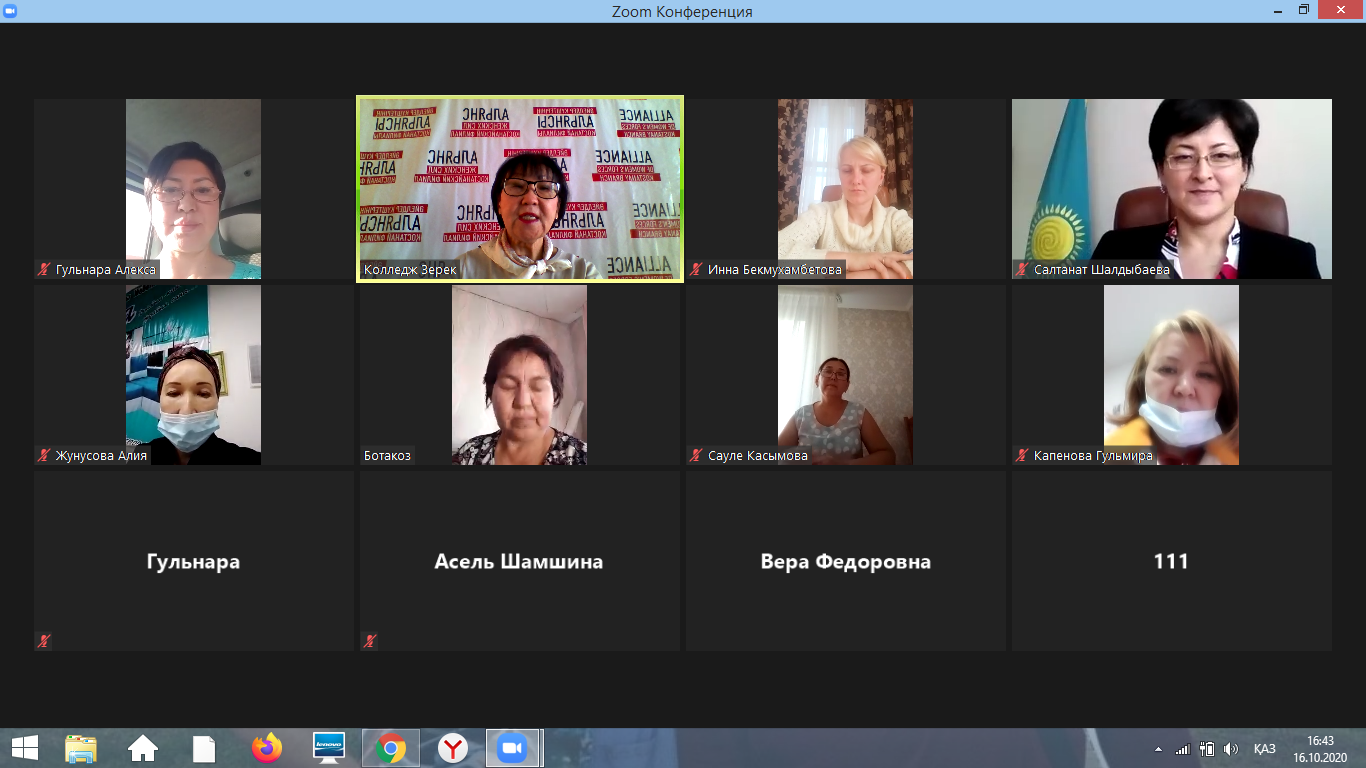1366x768 pixels.
Task: Open the volume control in the system tray
Action: pyautogui.click(x=1231, y=749)
